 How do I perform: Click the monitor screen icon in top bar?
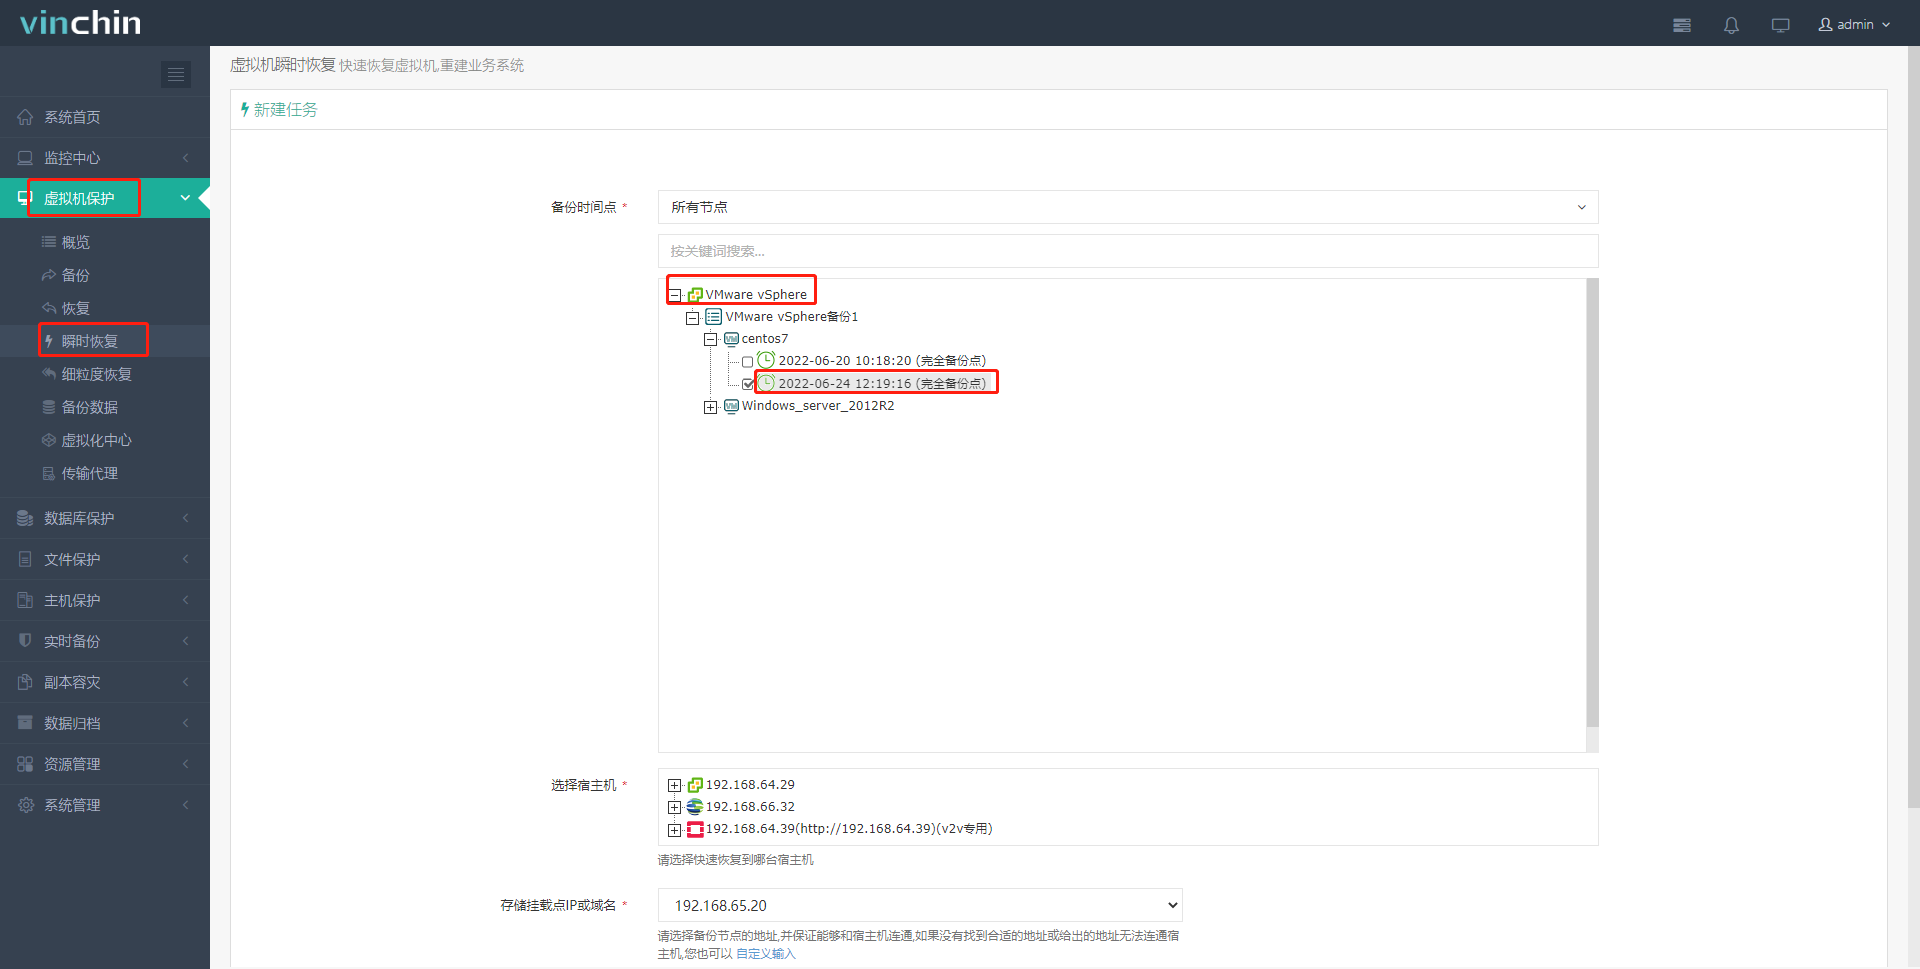click(x=1780, y=25)
